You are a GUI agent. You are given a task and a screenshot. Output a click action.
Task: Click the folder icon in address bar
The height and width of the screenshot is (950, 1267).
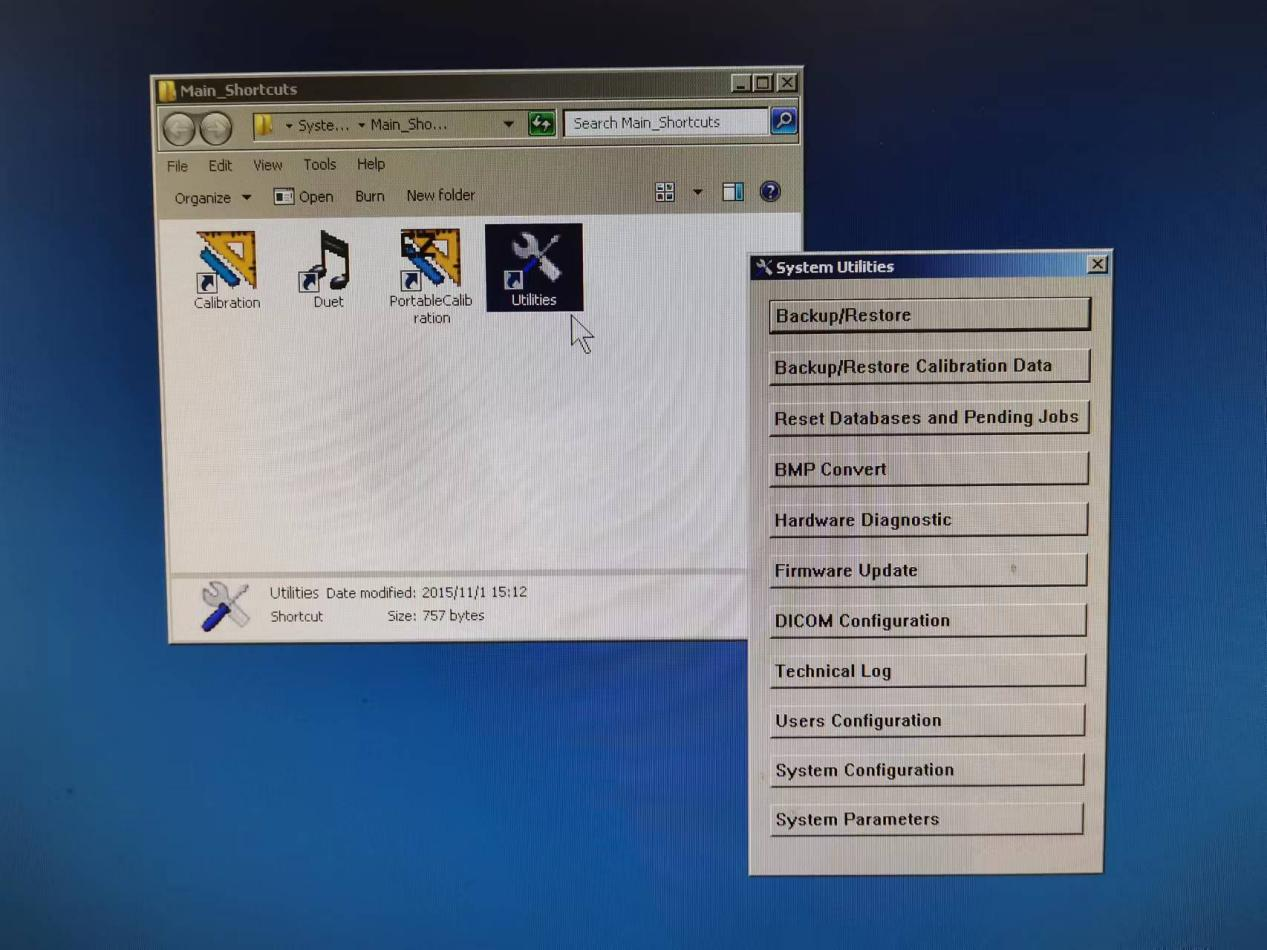[264, 125]
